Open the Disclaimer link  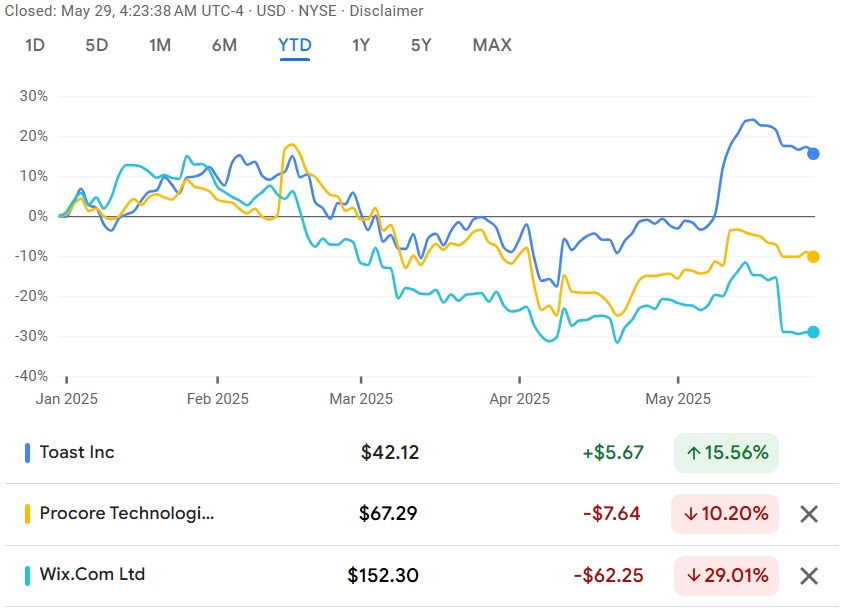pyautogui.click(x=386, y=11)
